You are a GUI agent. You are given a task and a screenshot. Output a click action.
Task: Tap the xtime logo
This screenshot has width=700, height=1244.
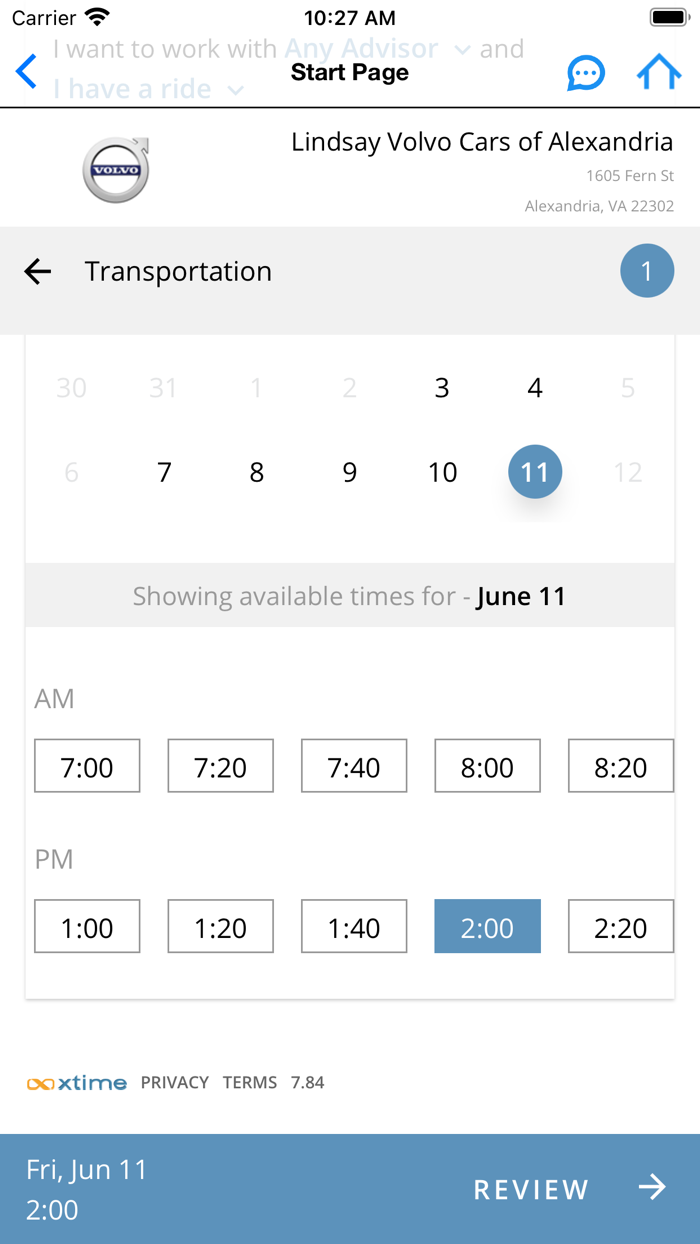pos(77,1082)
